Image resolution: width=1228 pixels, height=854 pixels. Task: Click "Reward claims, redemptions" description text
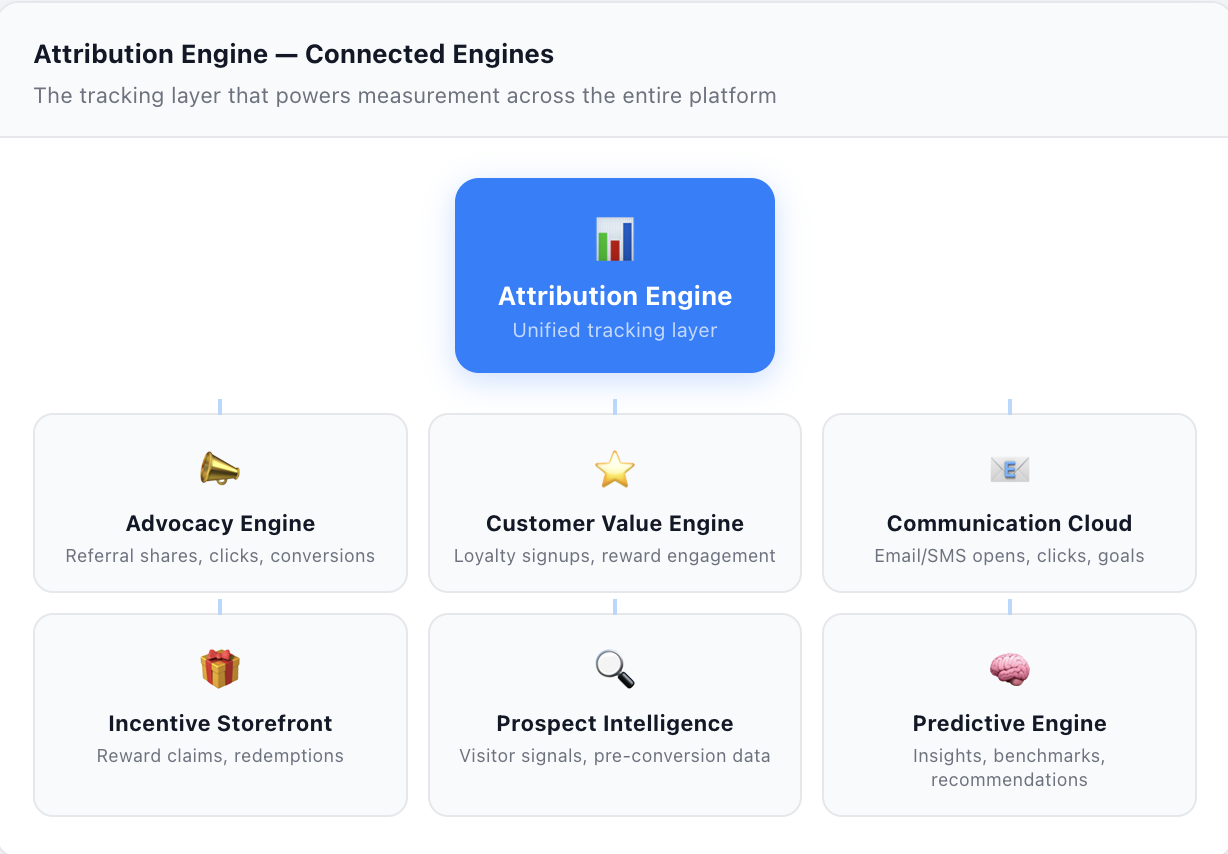[x=220, y=756]
